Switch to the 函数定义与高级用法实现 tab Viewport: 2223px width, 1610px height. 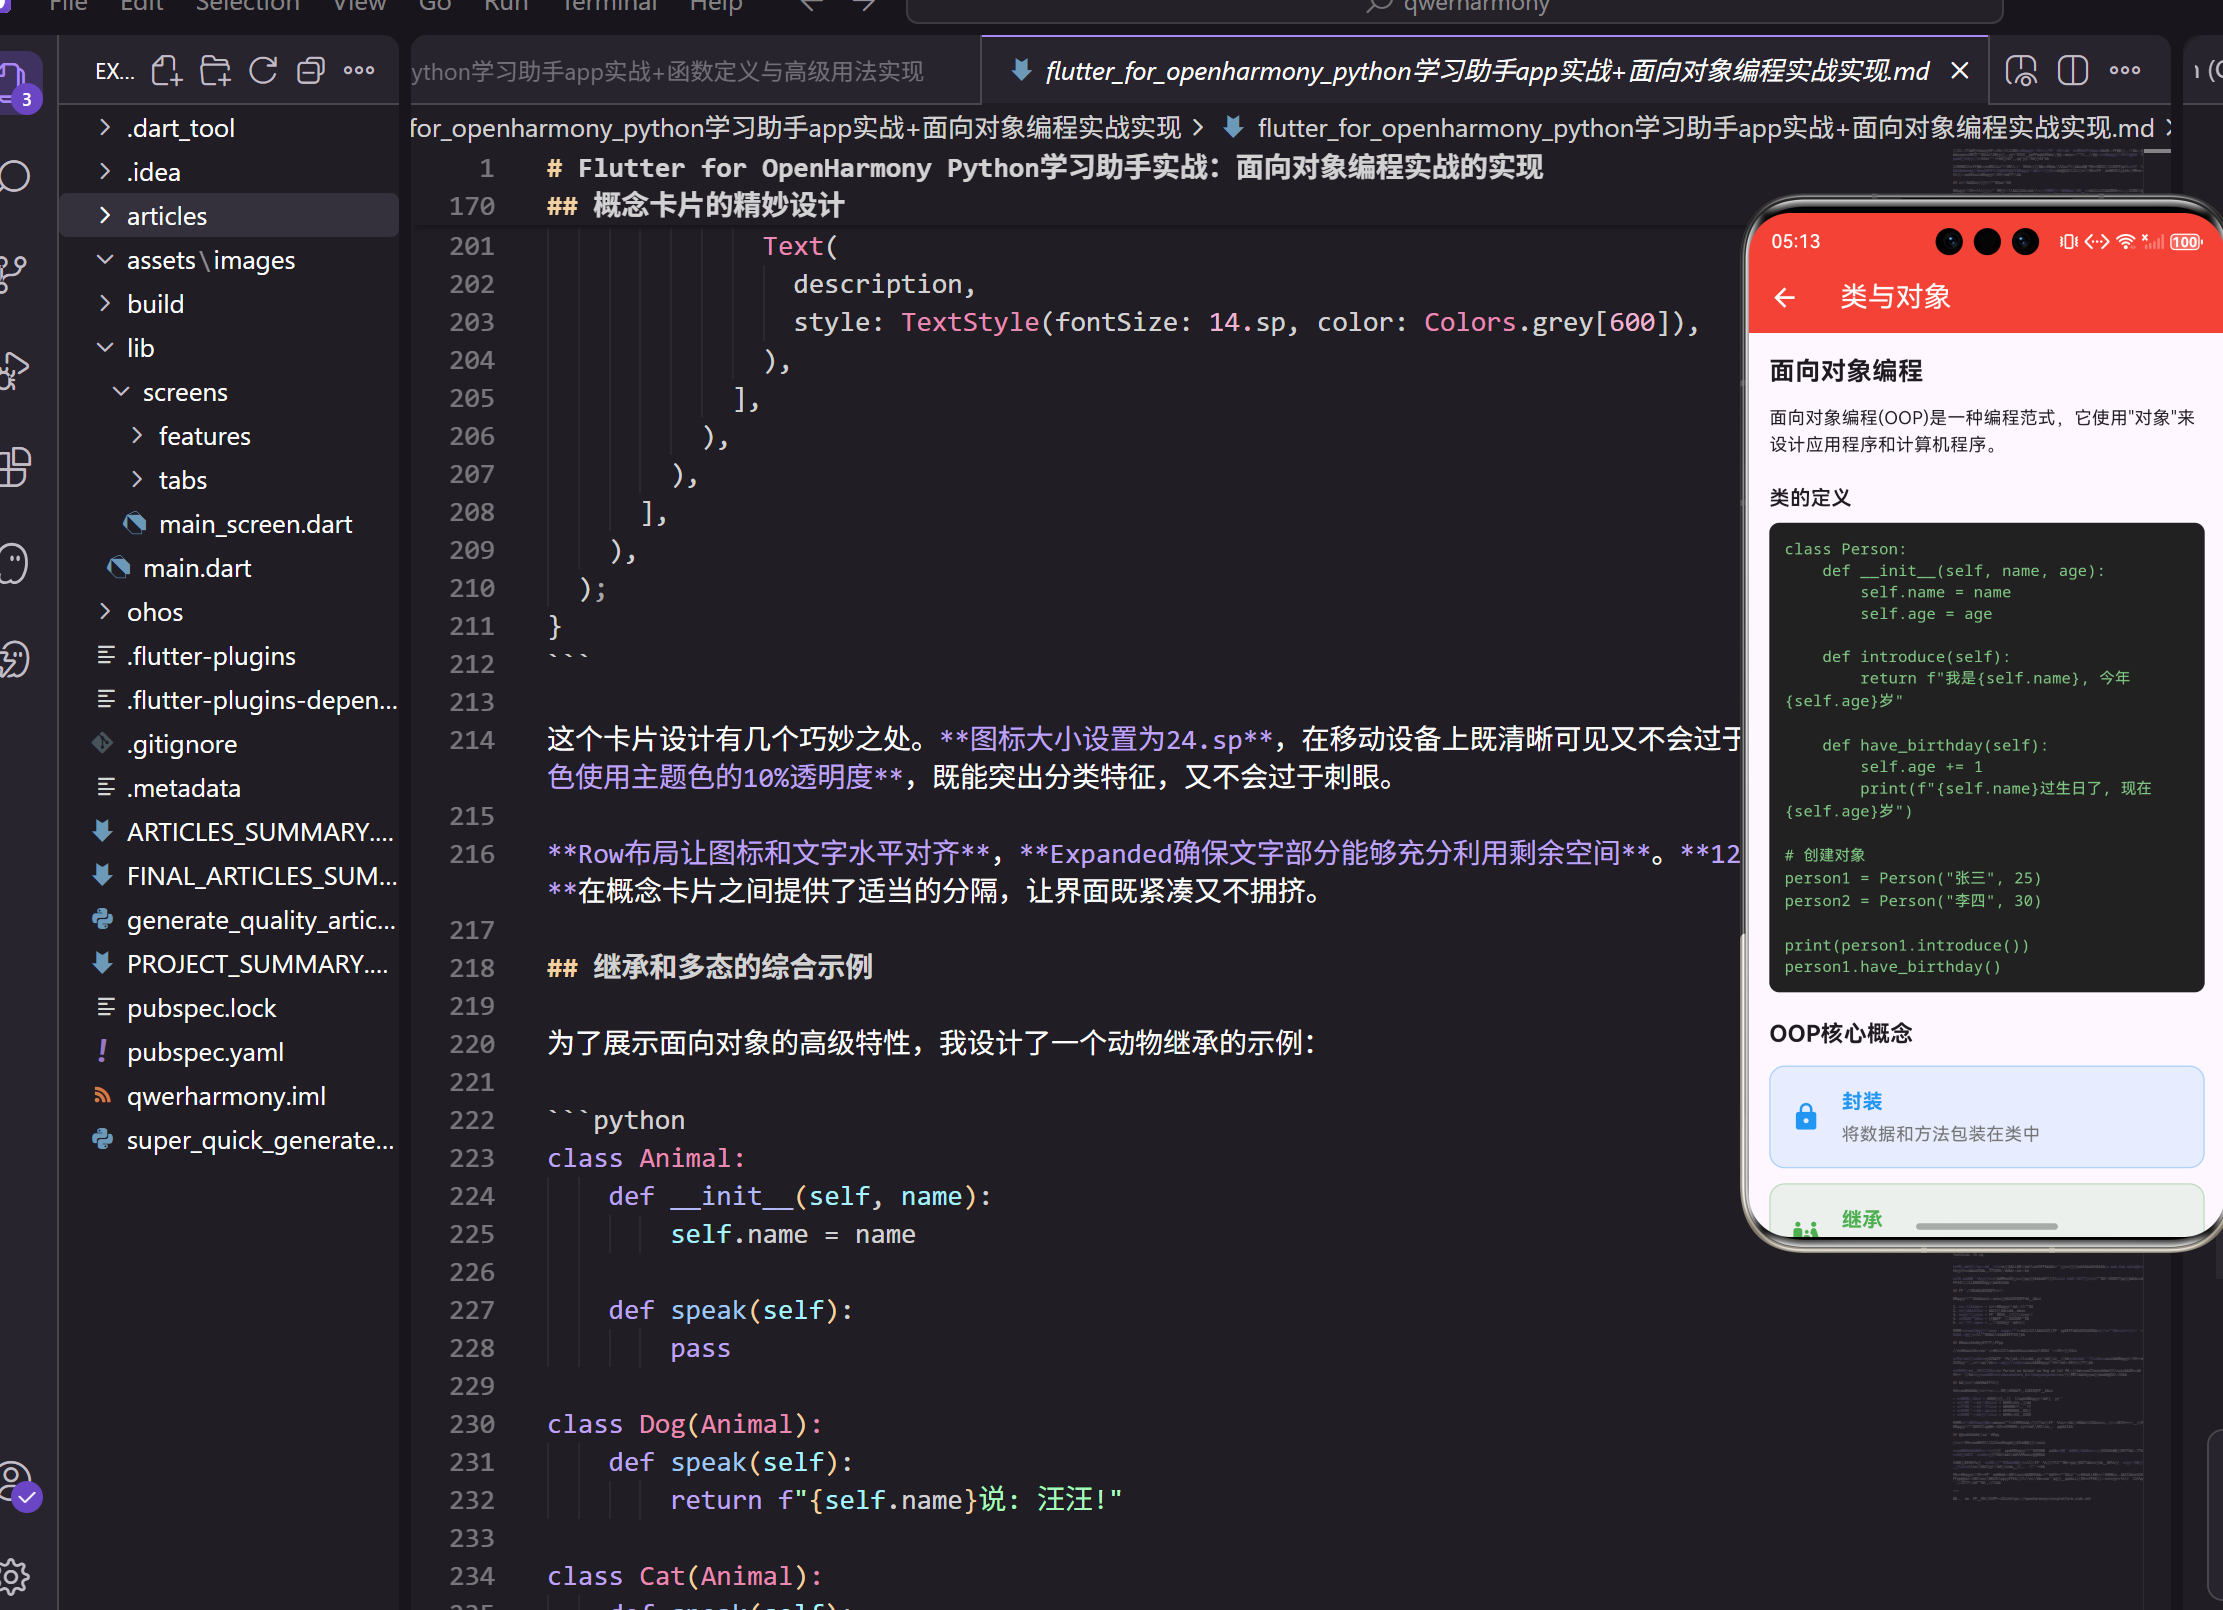coord(668,71)
